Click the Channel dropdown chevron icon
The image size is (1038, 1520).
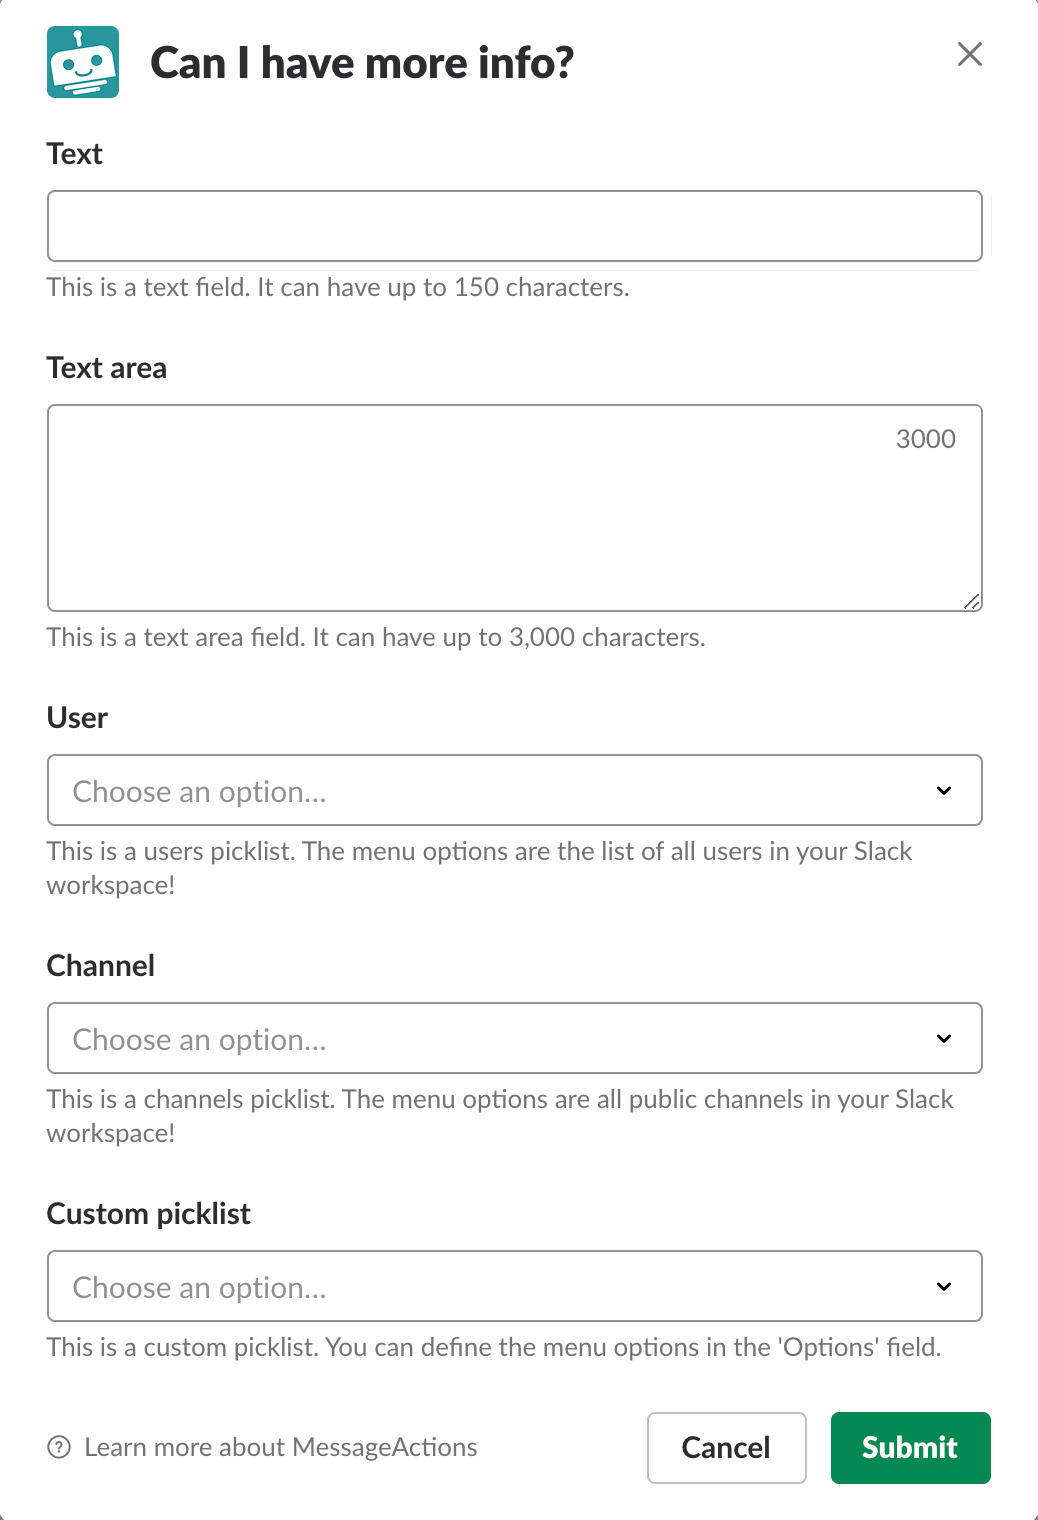[x=944, y=1038]
